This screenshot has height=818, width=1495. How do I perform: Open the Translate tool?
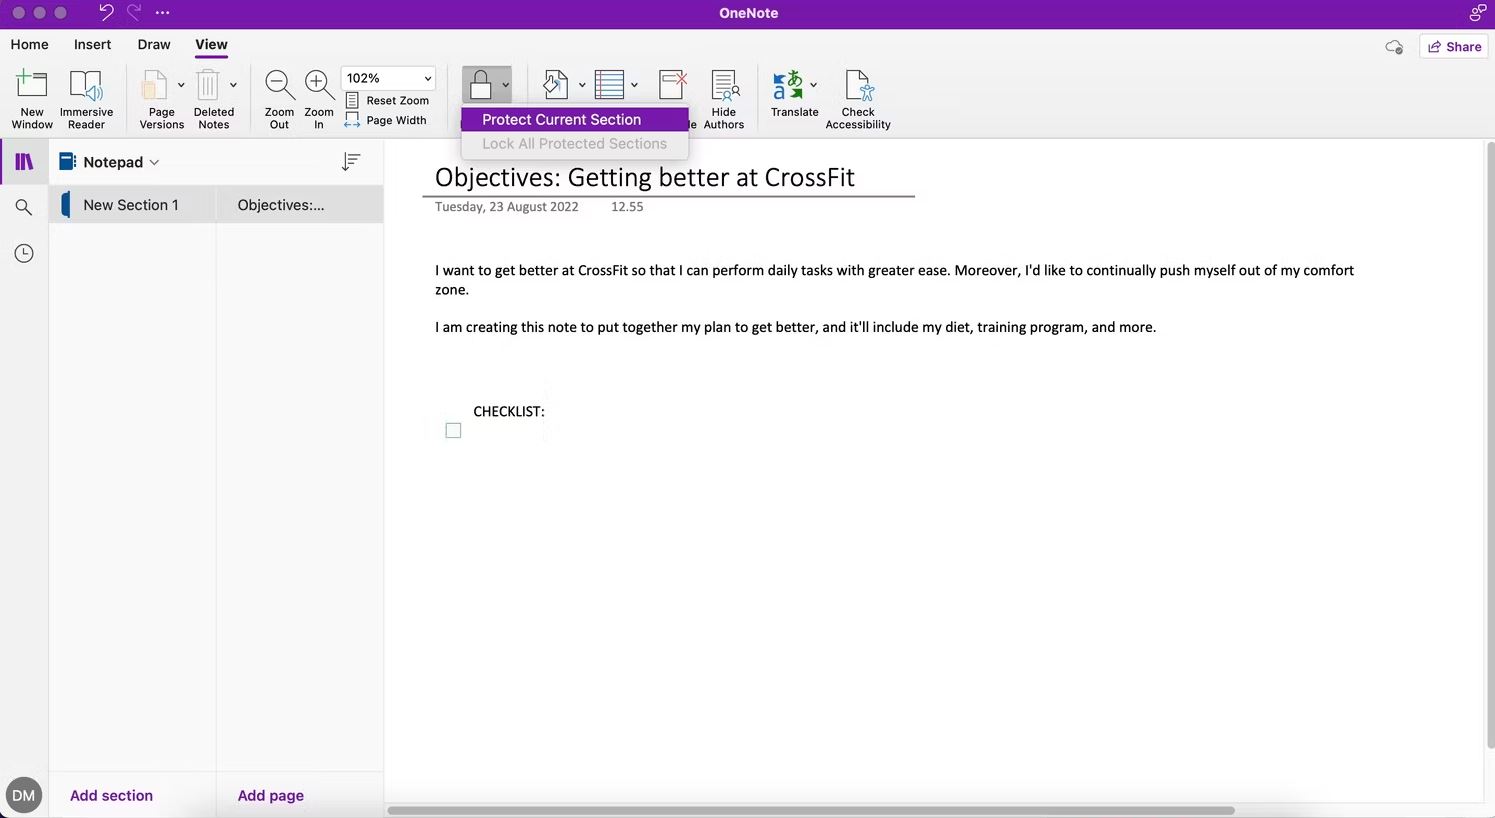point(789,94)
